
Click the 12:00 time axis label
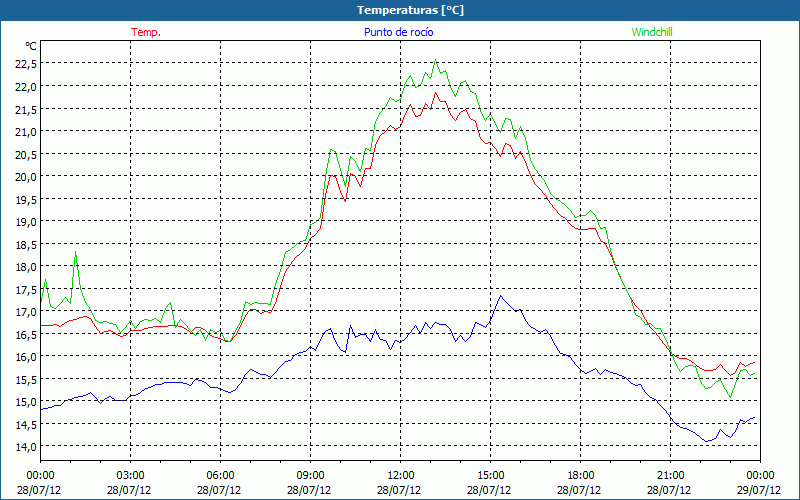pos(401,475)
